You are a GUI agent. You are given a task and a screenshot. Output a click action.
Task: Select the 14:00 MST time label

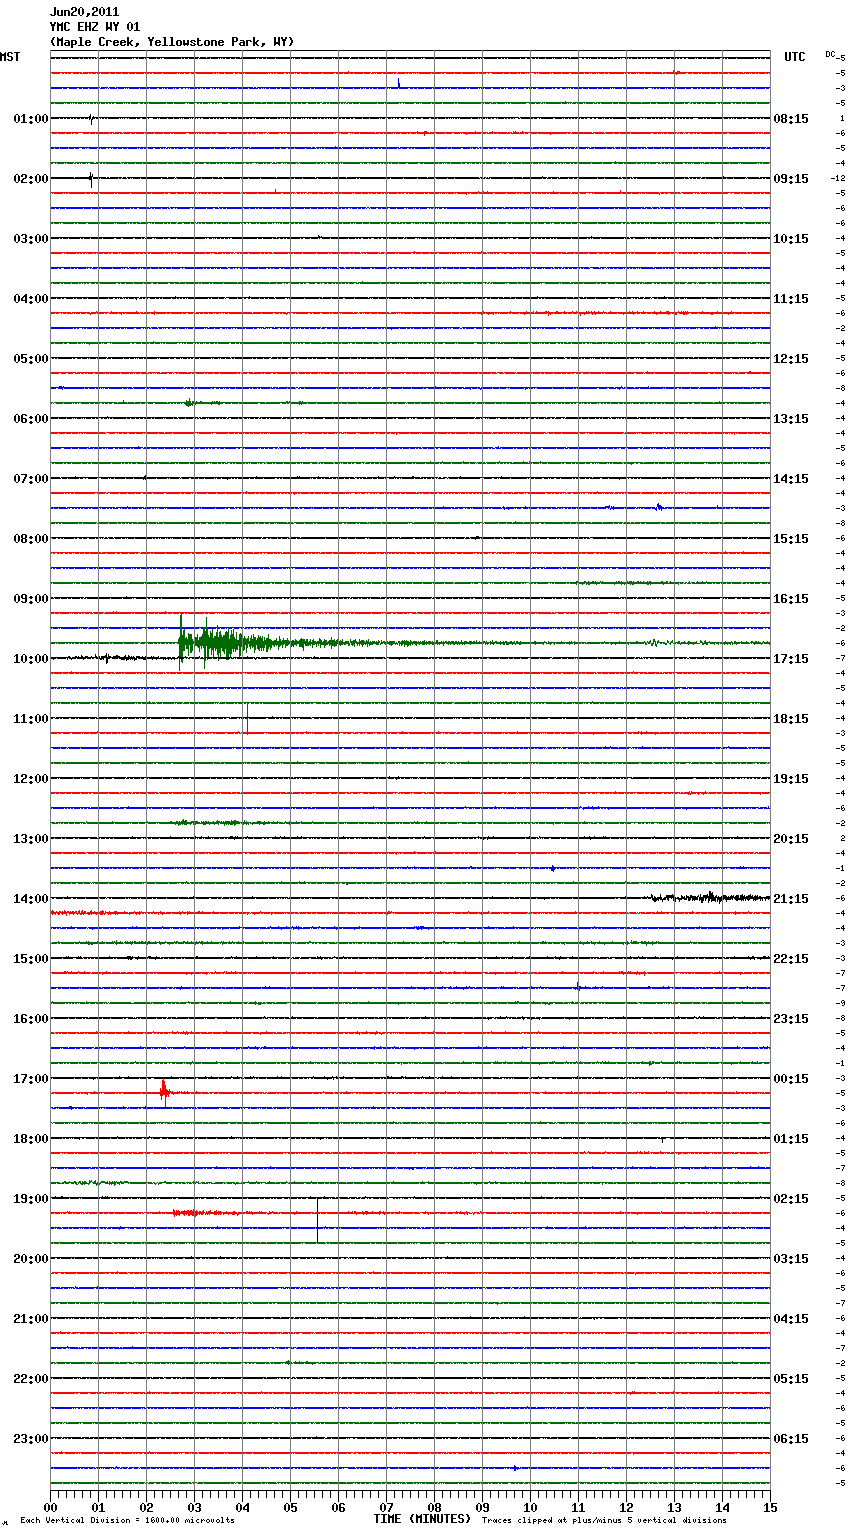[31, 899]
